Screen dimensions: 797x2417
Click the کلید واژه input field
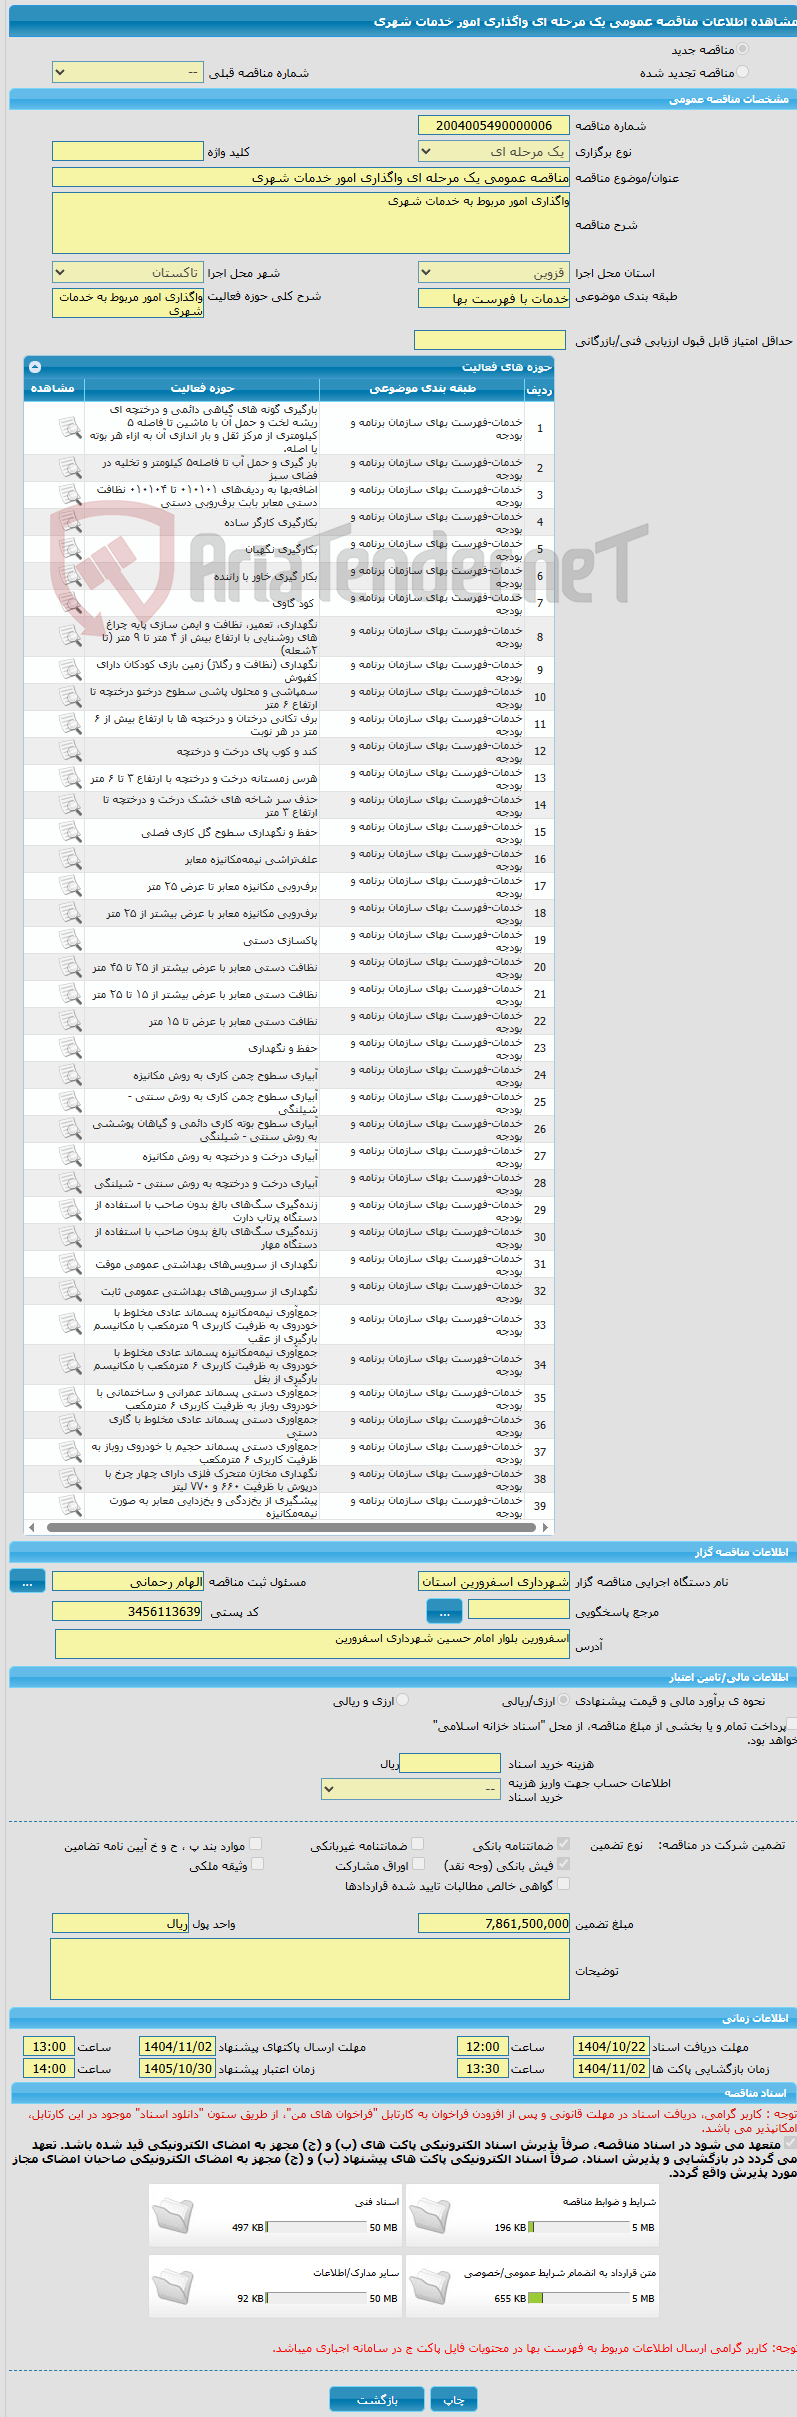(x=128, y=151)
